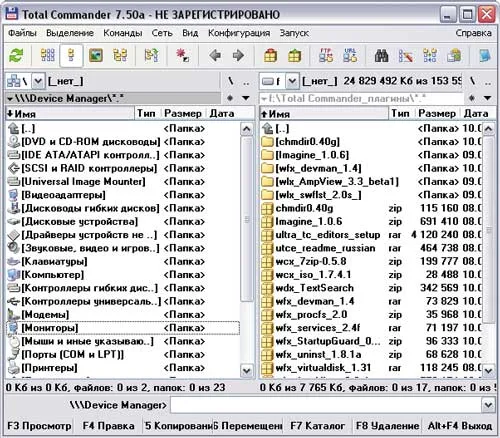The height and width of the screenshot is (438, 500).
Task: Open the Файлы menu
Action: [22, 33]
